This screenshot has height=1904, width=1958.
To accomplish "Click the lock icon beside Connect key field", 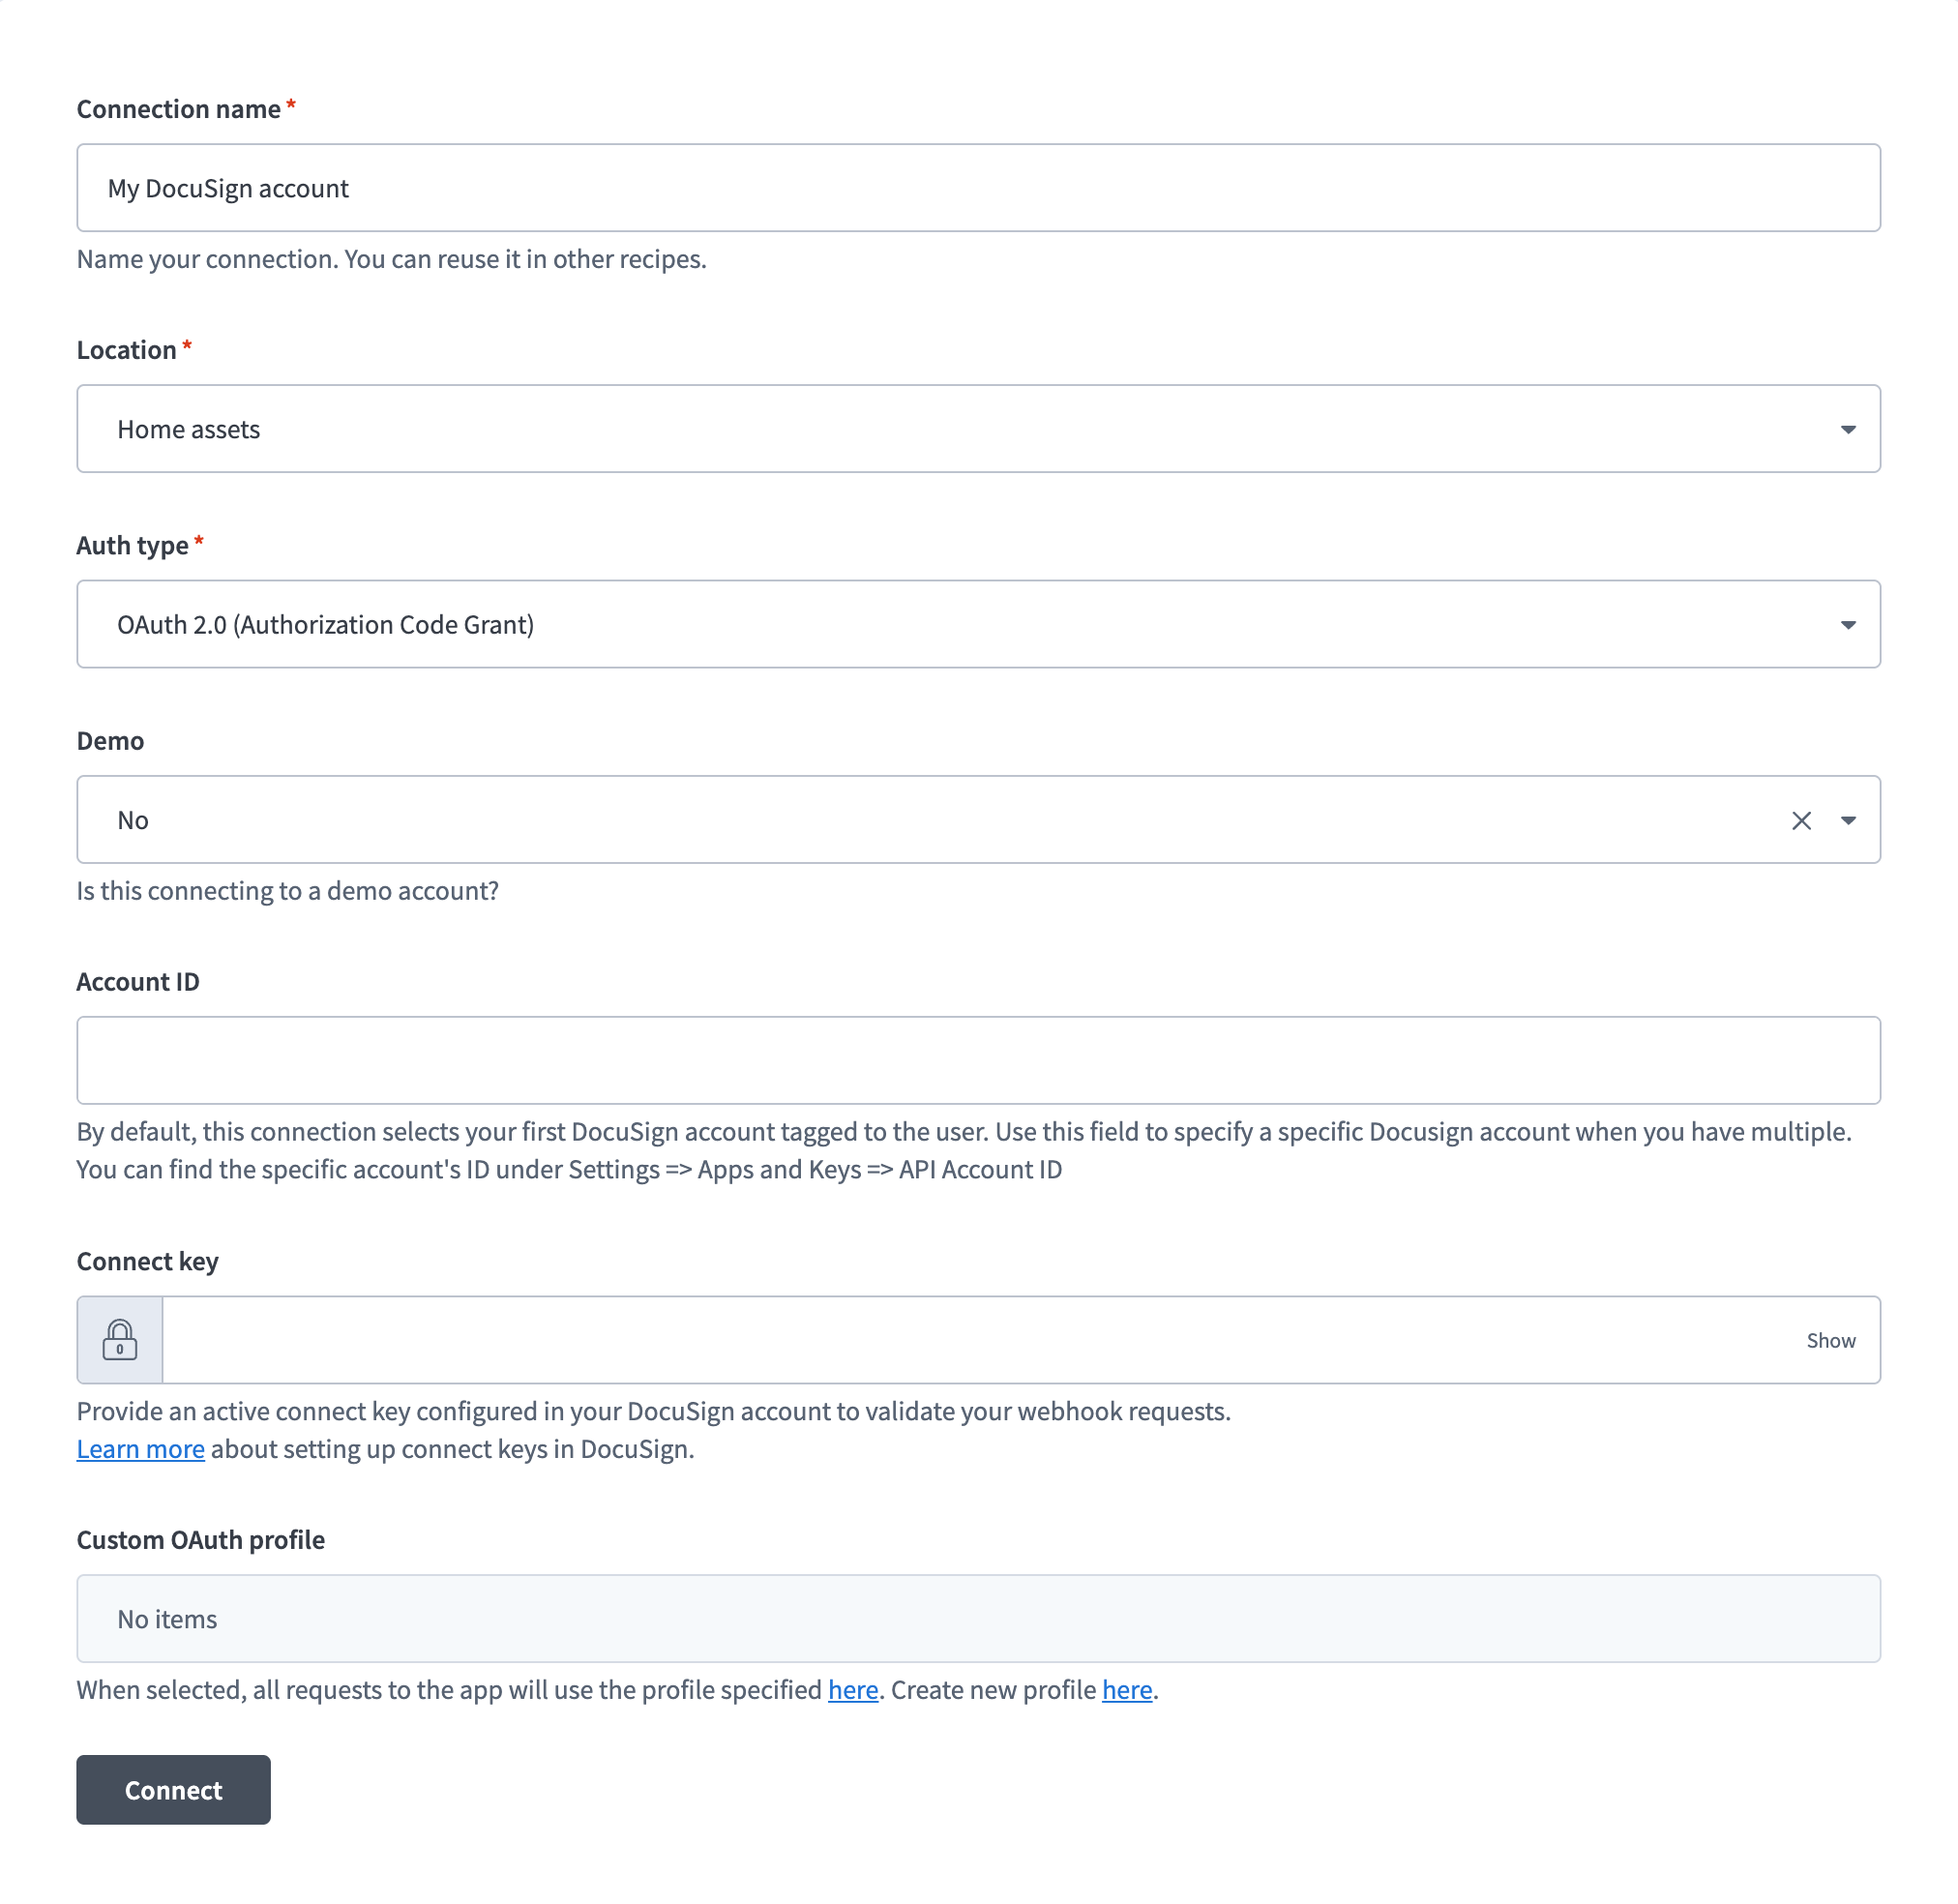I will [120, 1340].
